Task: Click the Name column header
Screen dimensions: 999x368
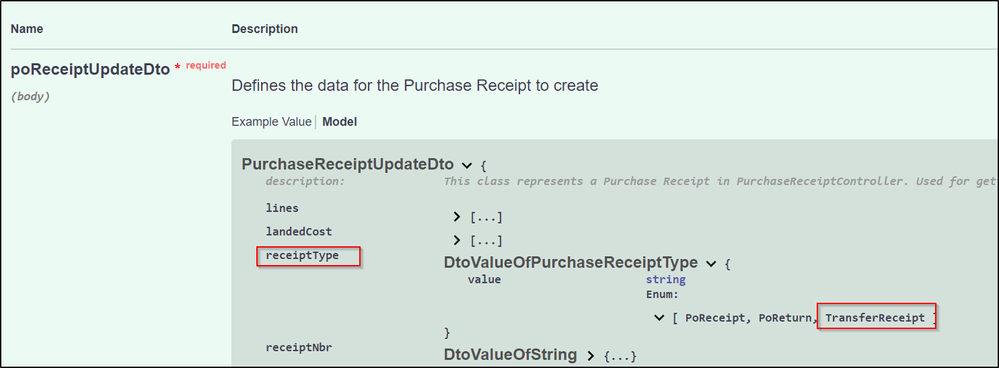Action: click(x=27, y=29)
